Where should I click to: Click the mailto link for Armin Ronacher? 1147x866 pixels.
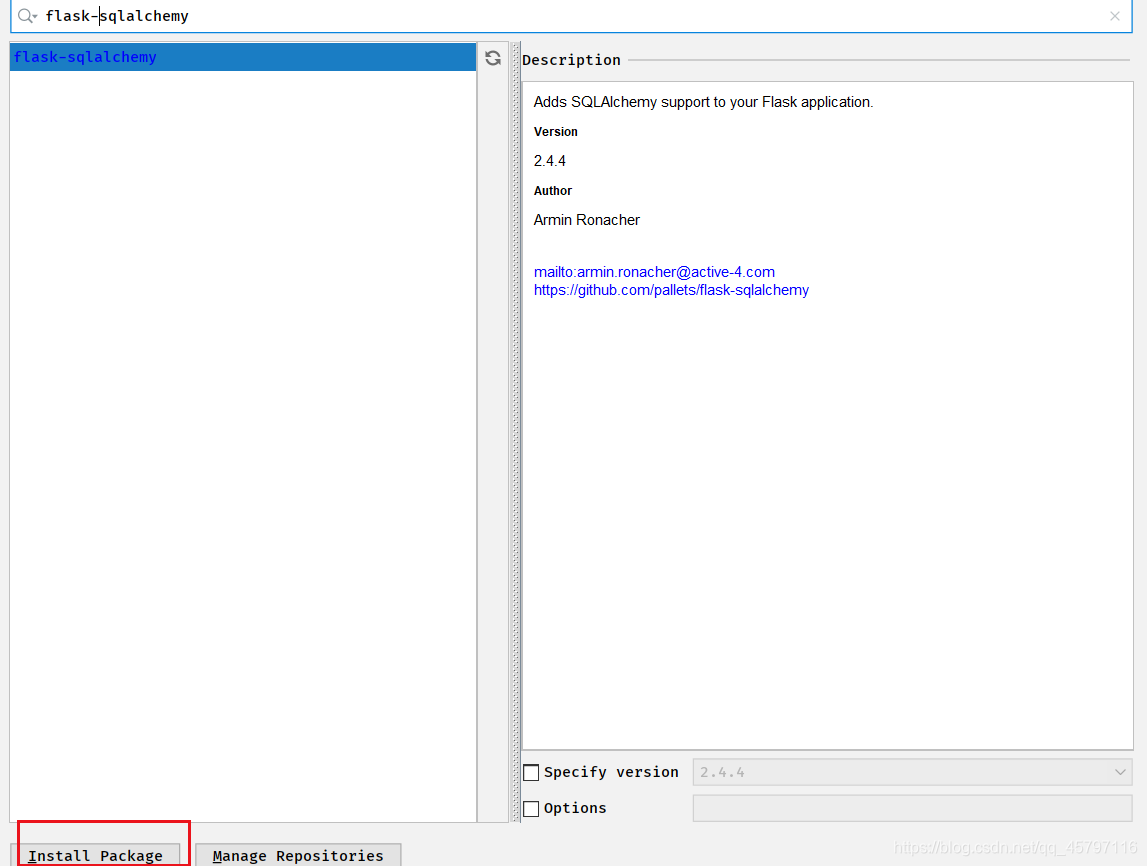[x=654, y=271]
